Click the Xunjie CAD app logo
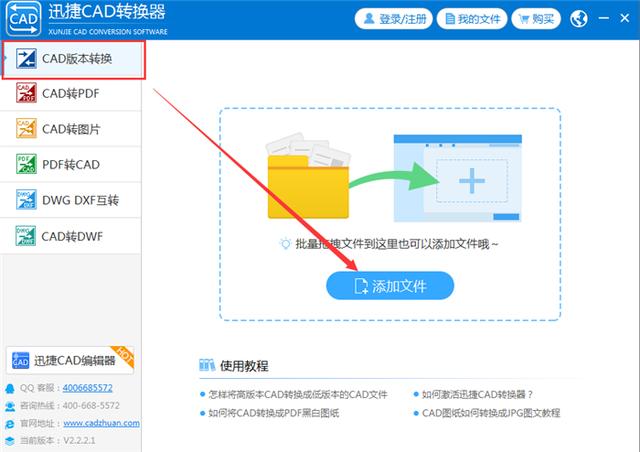This screenshot has height=452, width=640. click(x=24, y=19)
